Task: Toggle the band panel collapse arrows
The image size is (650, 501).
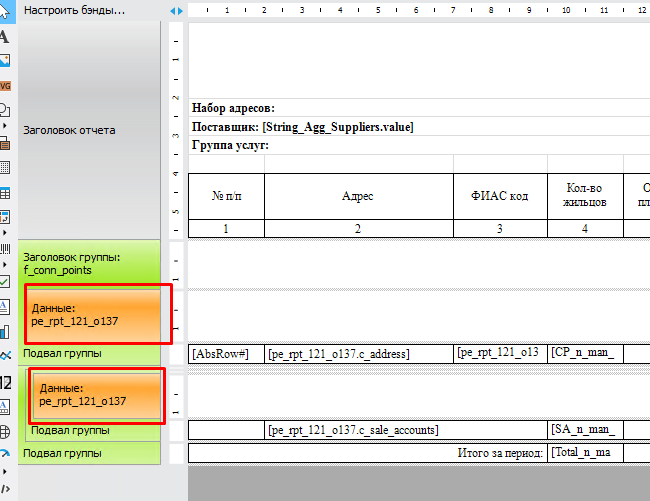Action: (x=176, y=11)
